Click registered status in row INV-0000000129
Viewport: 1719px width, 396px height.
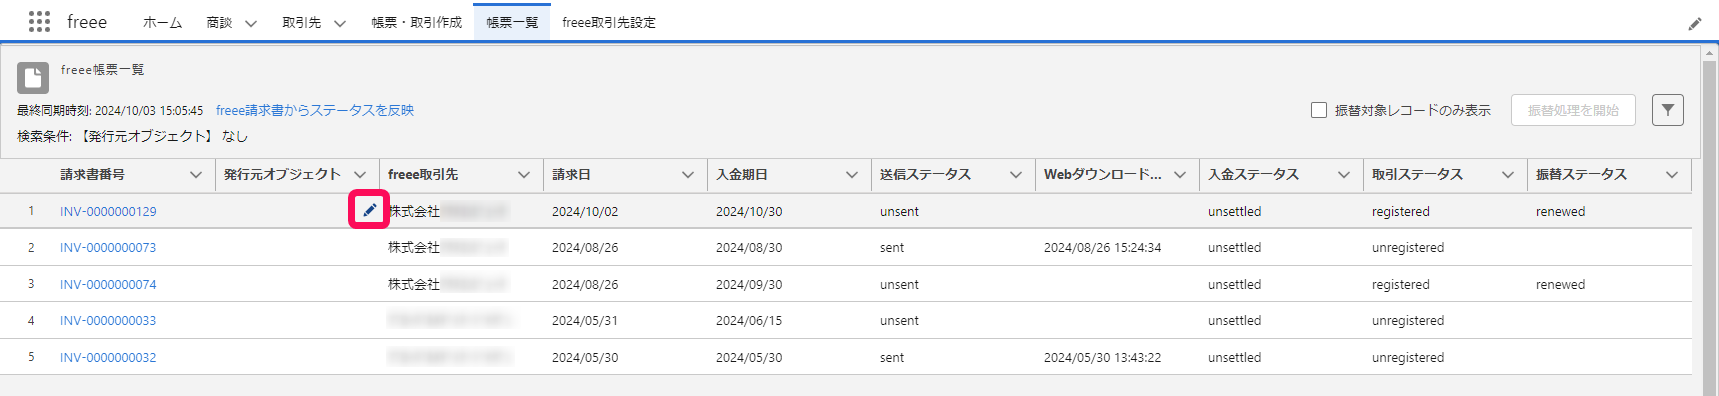point(1401,211)
